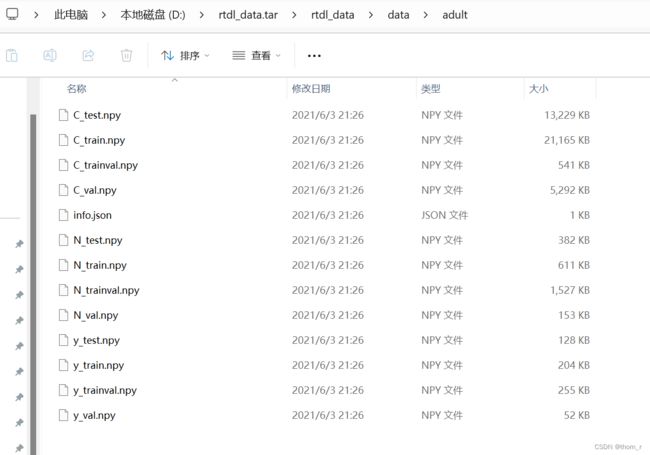Navigate to 此电脑 in breadcrumb
This screenshot has width=650, height=455.
pos(71,15)
